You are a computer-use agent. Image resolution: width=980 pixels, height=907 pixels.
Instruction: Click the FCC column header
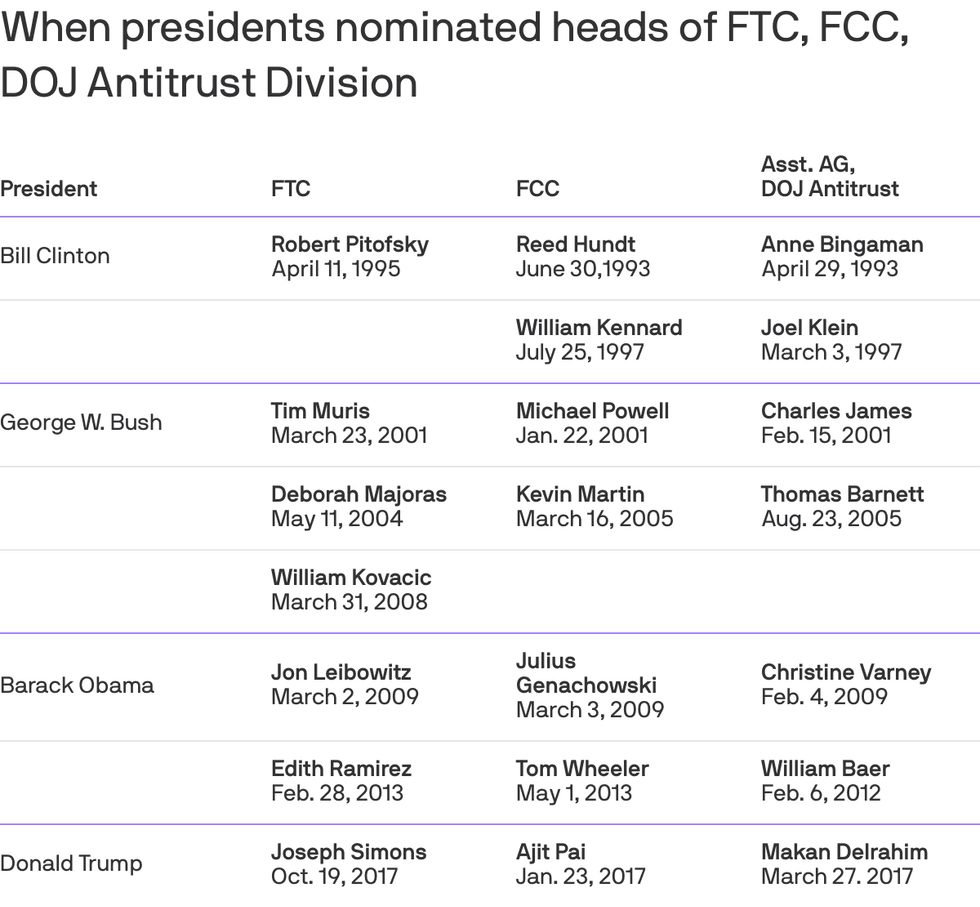click(x=537, y=189)
